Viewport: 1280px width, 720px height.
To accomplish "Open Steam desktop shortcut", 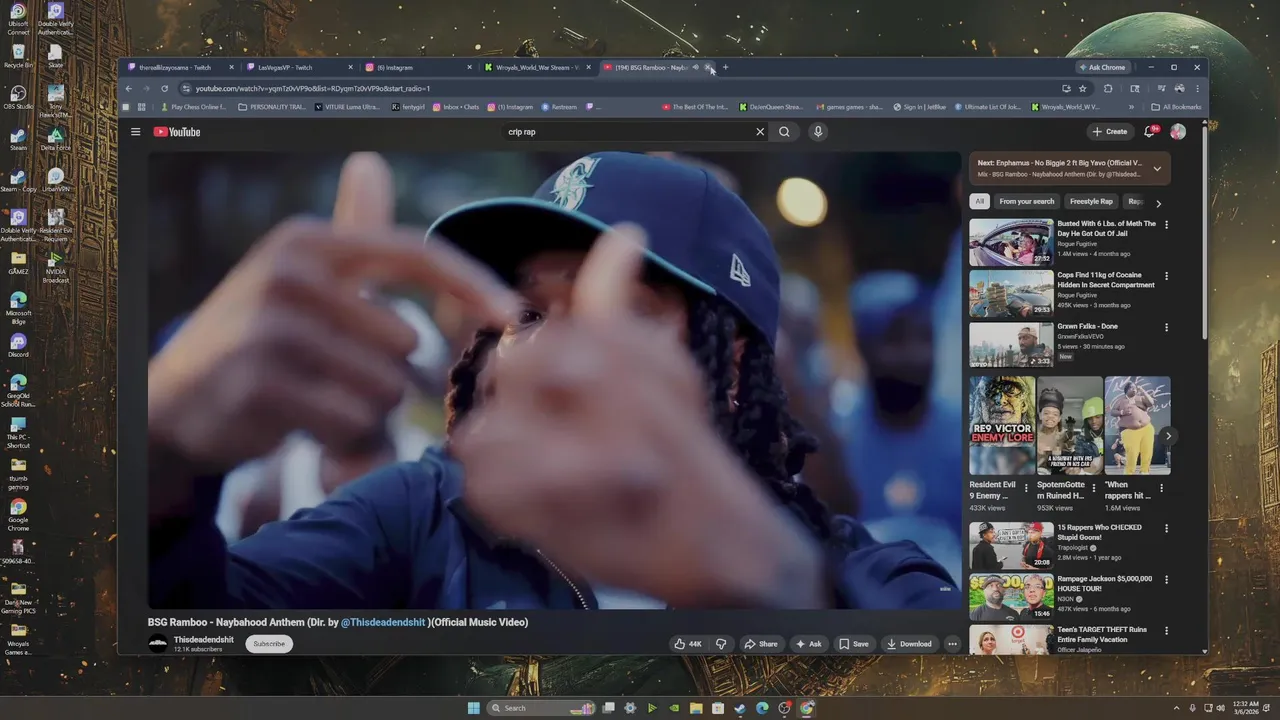I will click(18, 139).
